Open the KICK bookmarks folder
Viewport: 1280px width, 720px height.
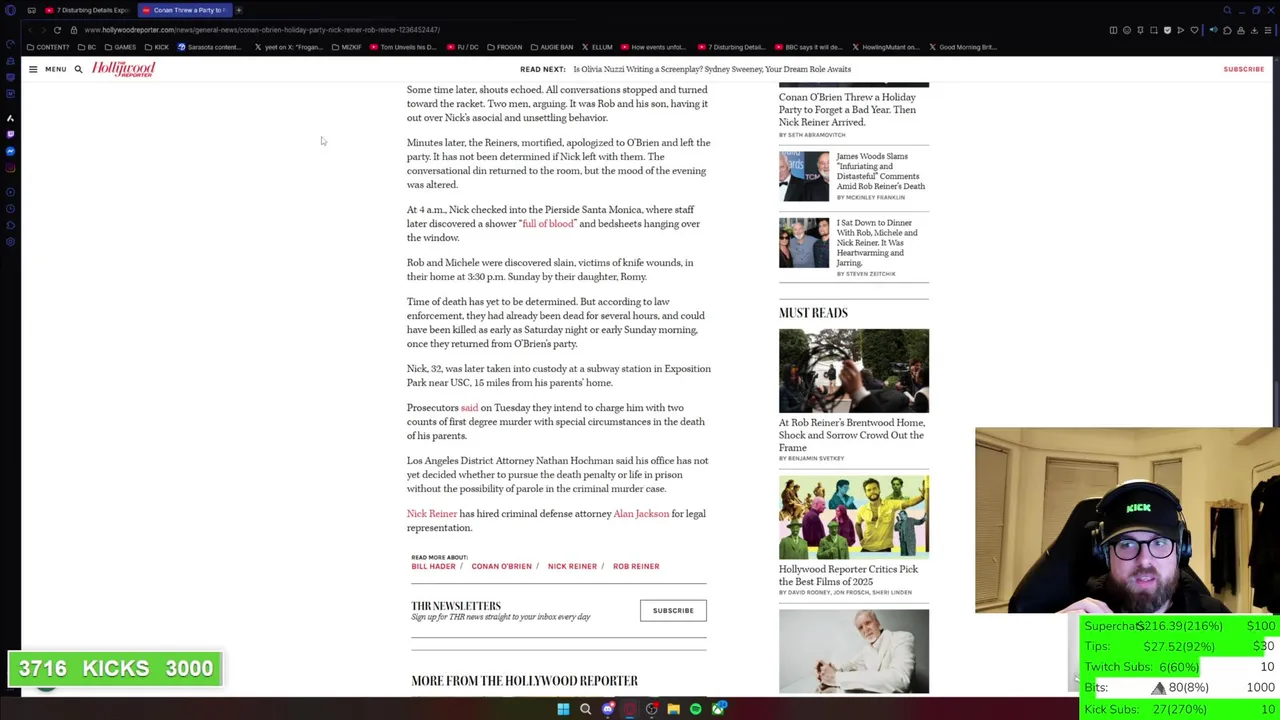click(157, 47)
